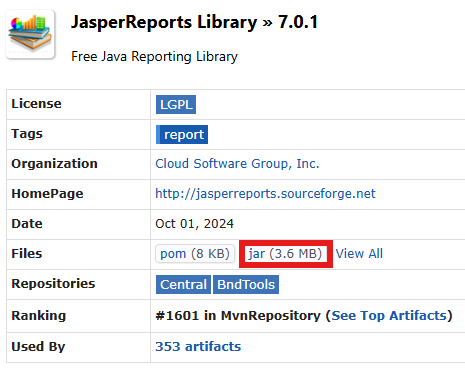This screenshot has width=465, height=372.
Task: Download the jar (3.6 MB) file
Action: pos(285,254)
